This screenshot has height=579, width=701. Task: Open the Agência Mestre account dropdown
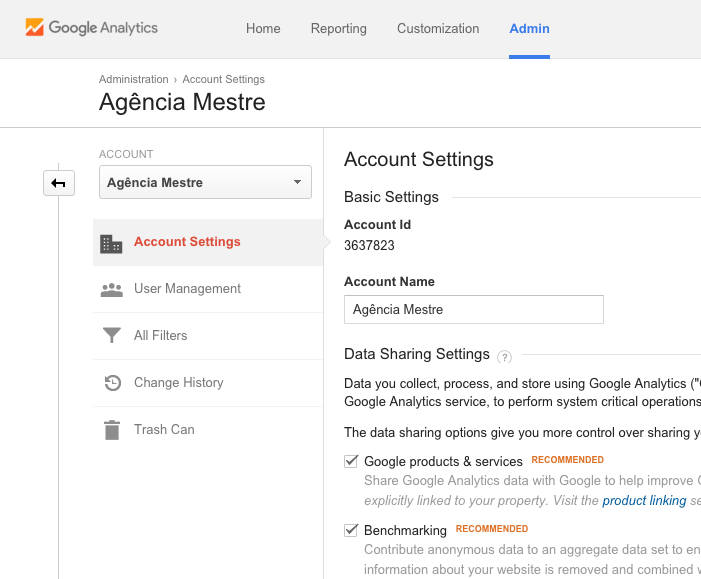point(205,183)
